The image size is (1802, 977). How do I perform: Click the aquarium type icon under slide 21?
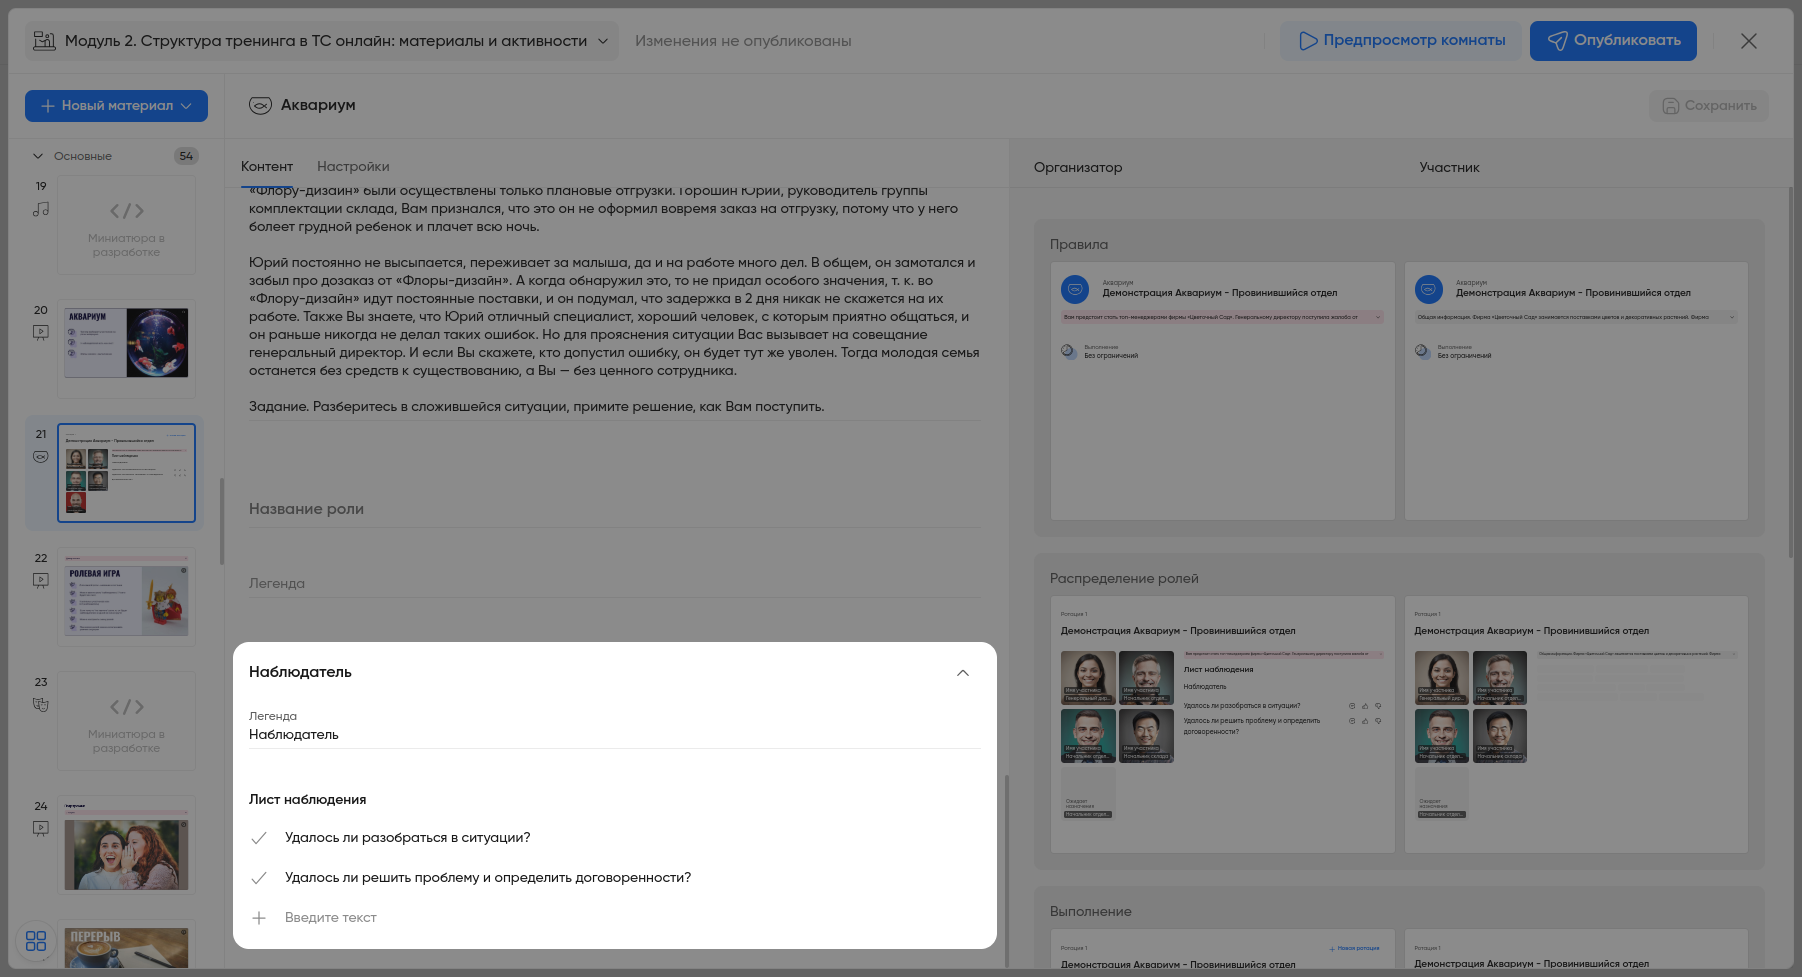tap(41, 457)
